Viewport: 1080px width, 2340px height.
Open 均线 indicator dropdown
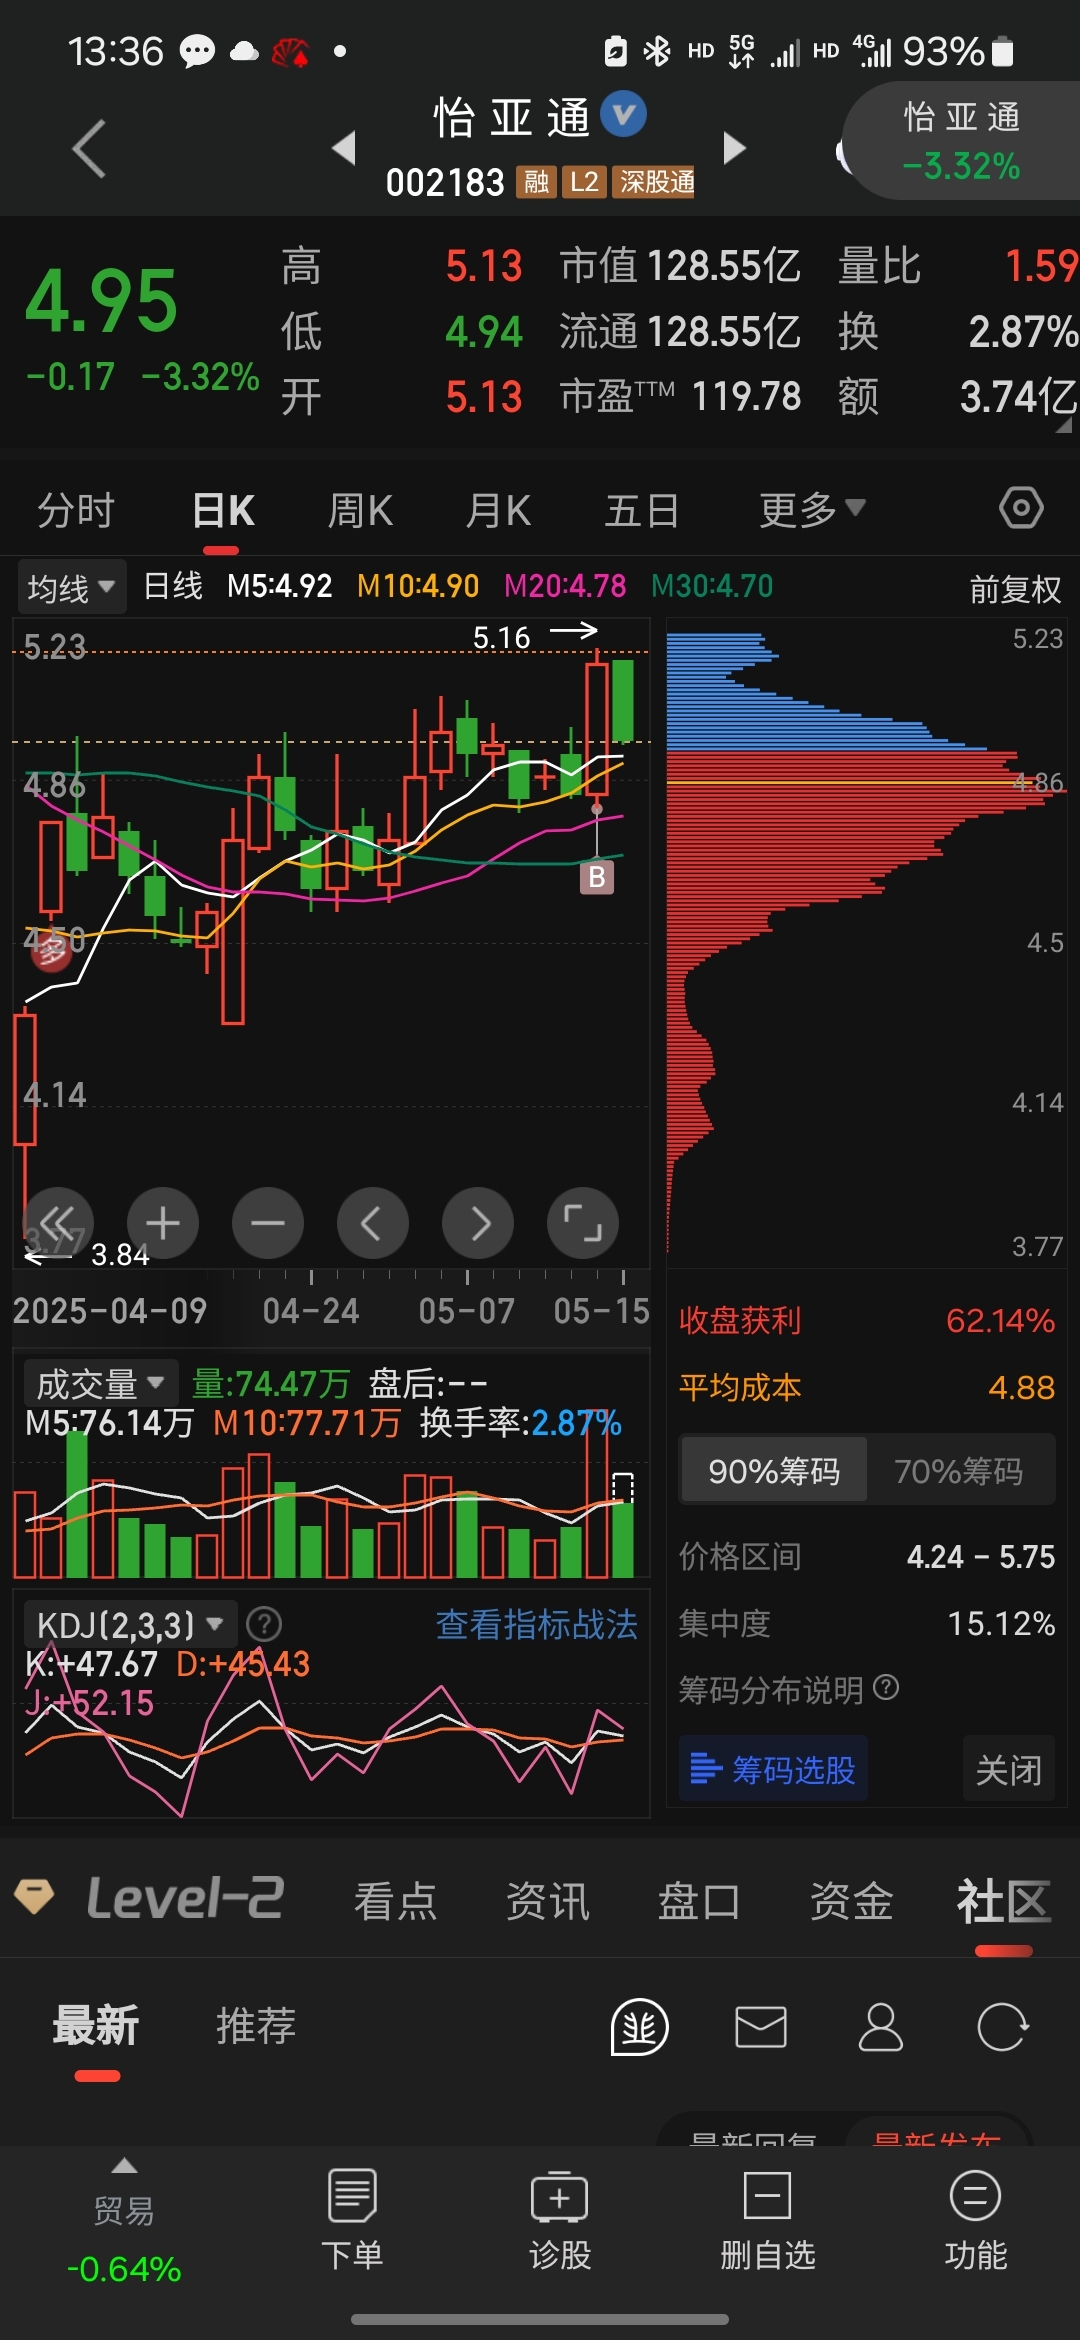pyautogui.click(x=72, y=587)
